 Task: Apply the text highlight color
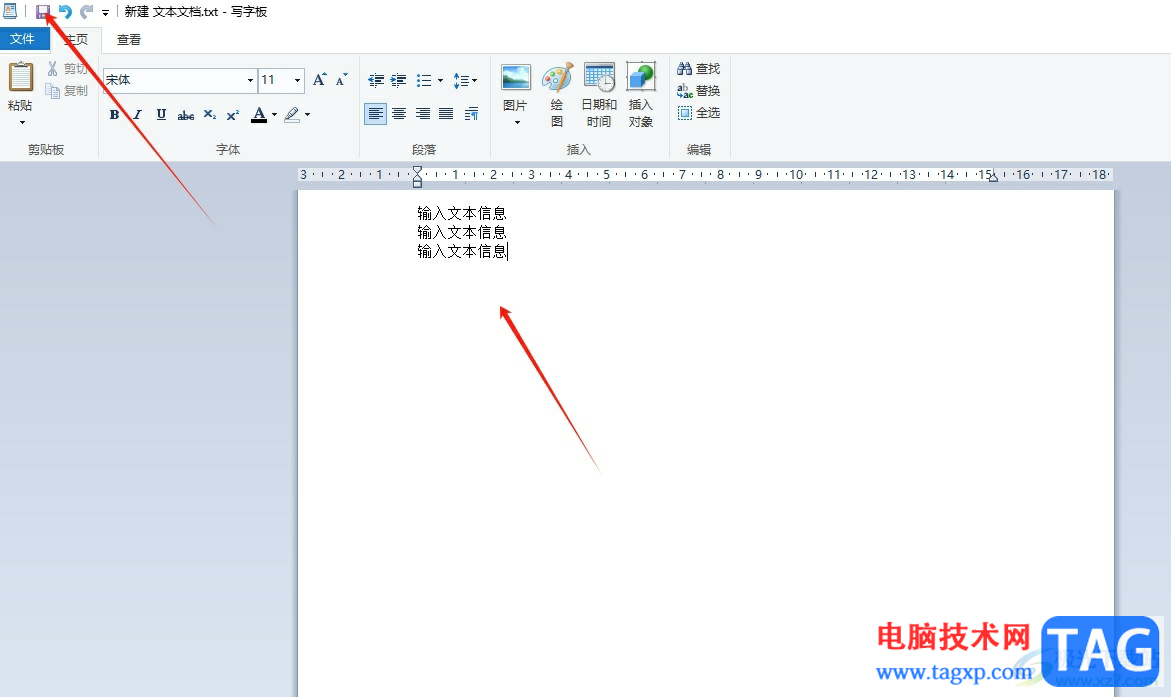[x=292, y=114]
